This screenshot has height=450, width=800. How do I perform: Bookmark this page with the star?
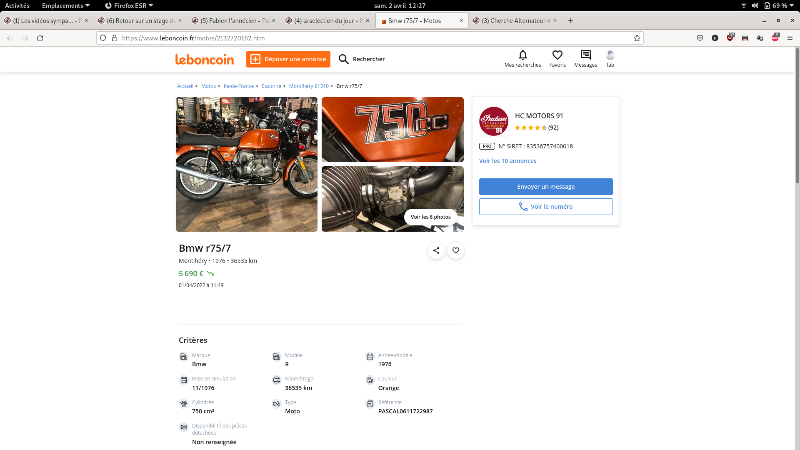click(x=637, y=38)
